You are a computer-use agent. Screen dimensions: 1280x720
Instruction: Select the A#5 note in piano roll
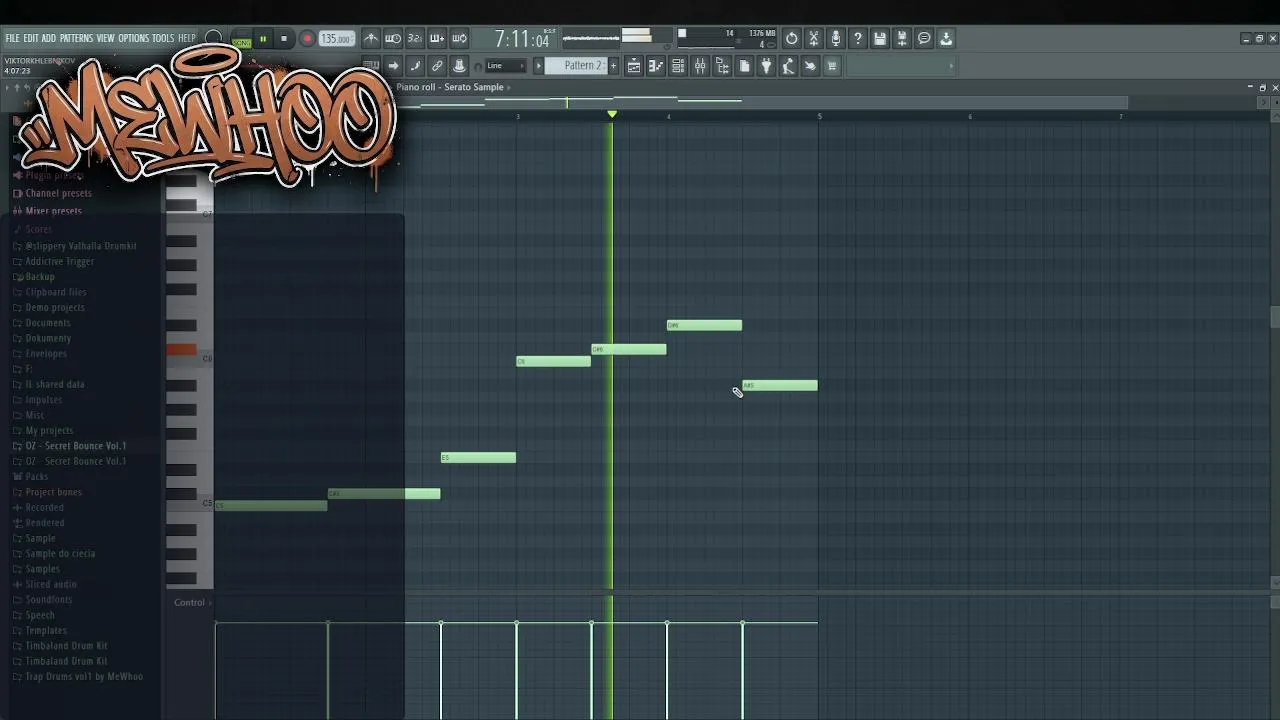pos(780,385)
